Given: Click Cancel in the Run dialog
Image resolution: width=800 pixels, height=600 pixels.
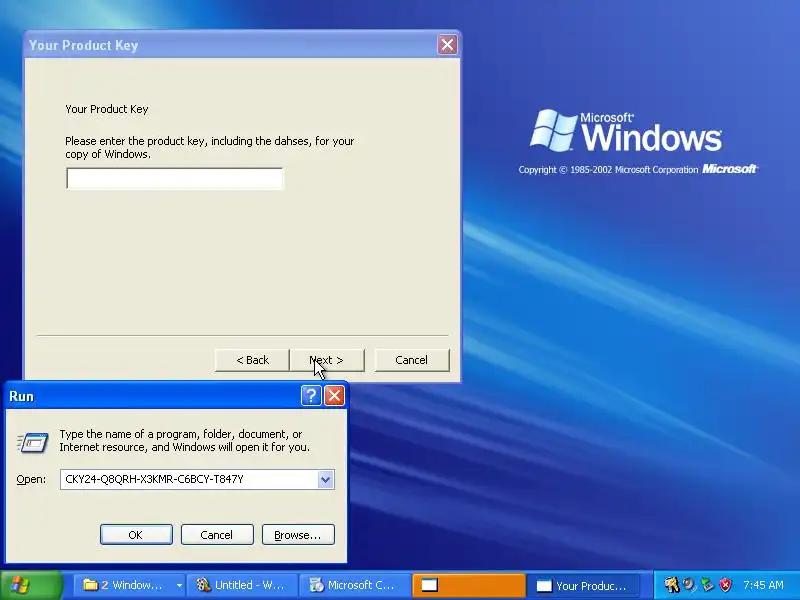Looking at the screenshot, I should tap(217, 535).
